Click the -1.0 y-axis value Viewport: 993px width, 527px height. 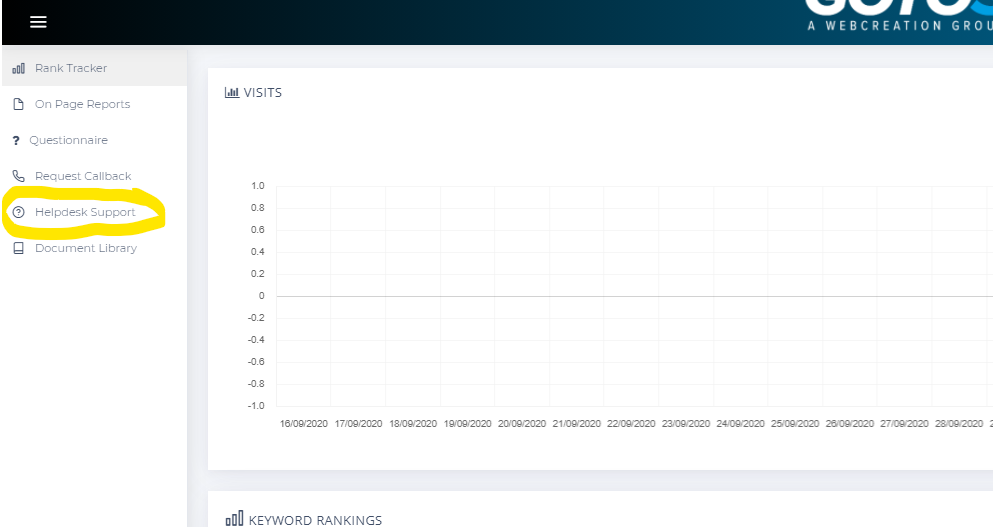(x=256, y=405)
